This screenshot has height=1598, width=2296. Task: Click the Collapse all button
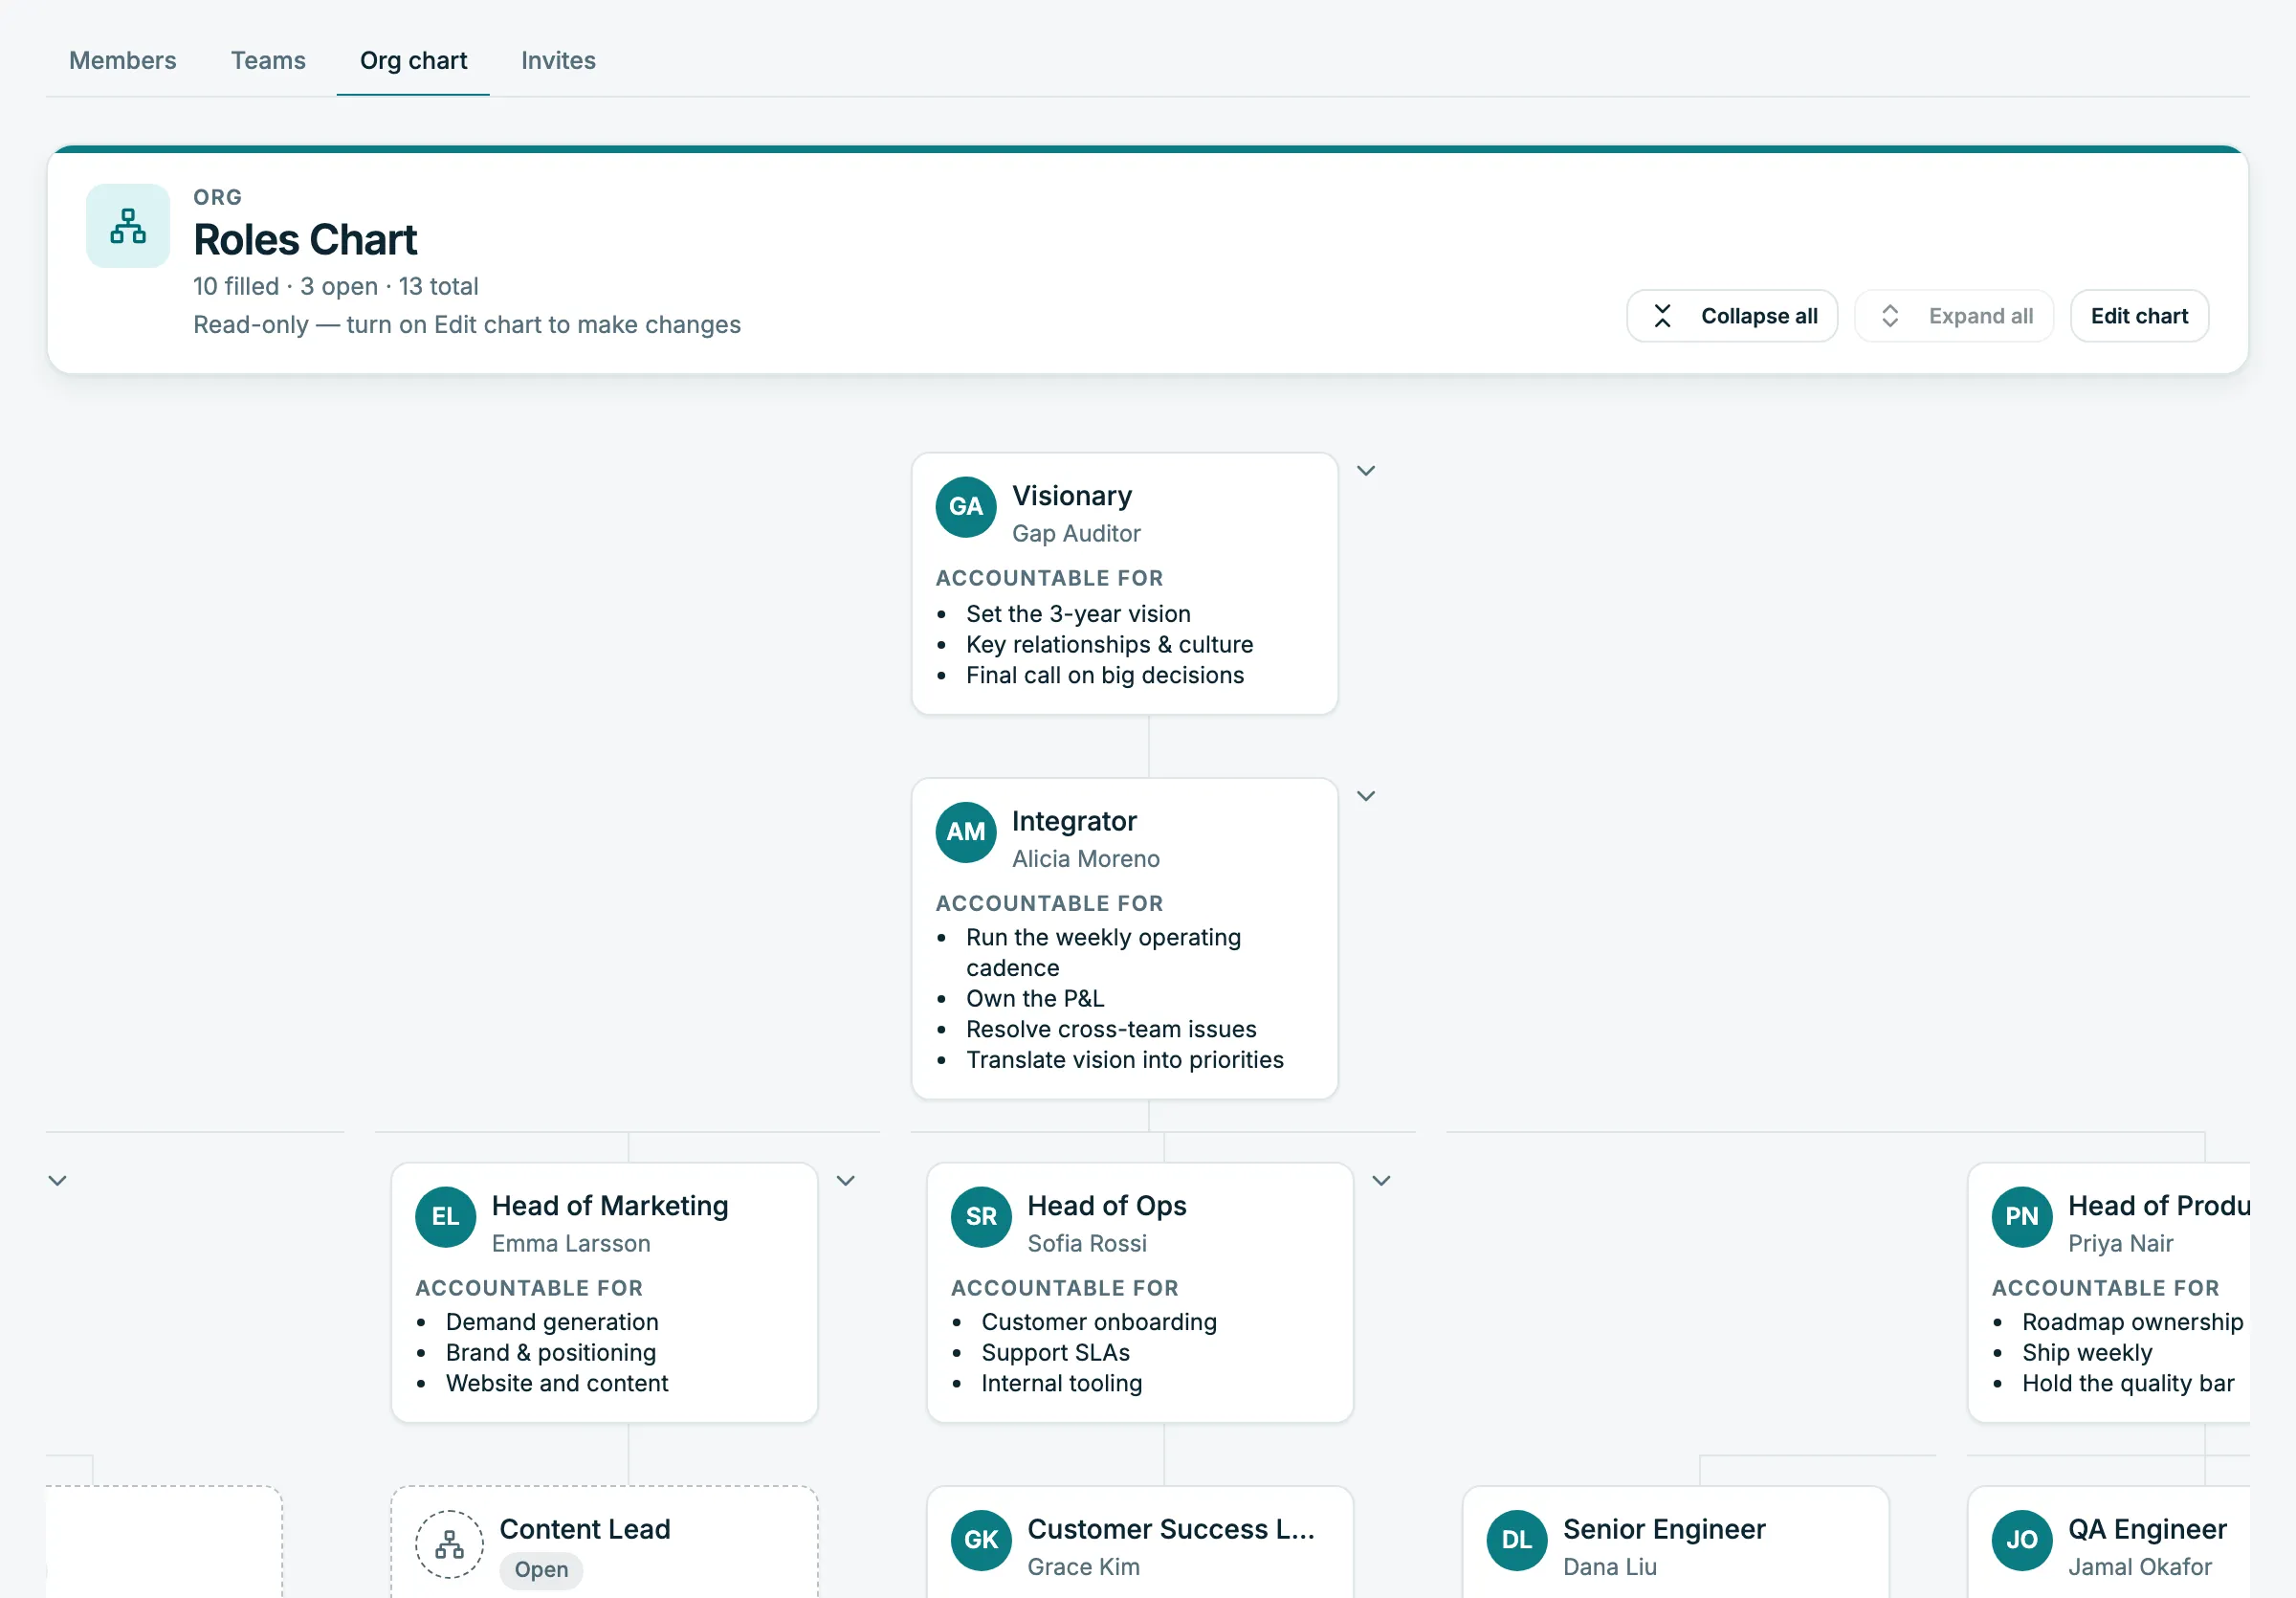pos(1732,316)
